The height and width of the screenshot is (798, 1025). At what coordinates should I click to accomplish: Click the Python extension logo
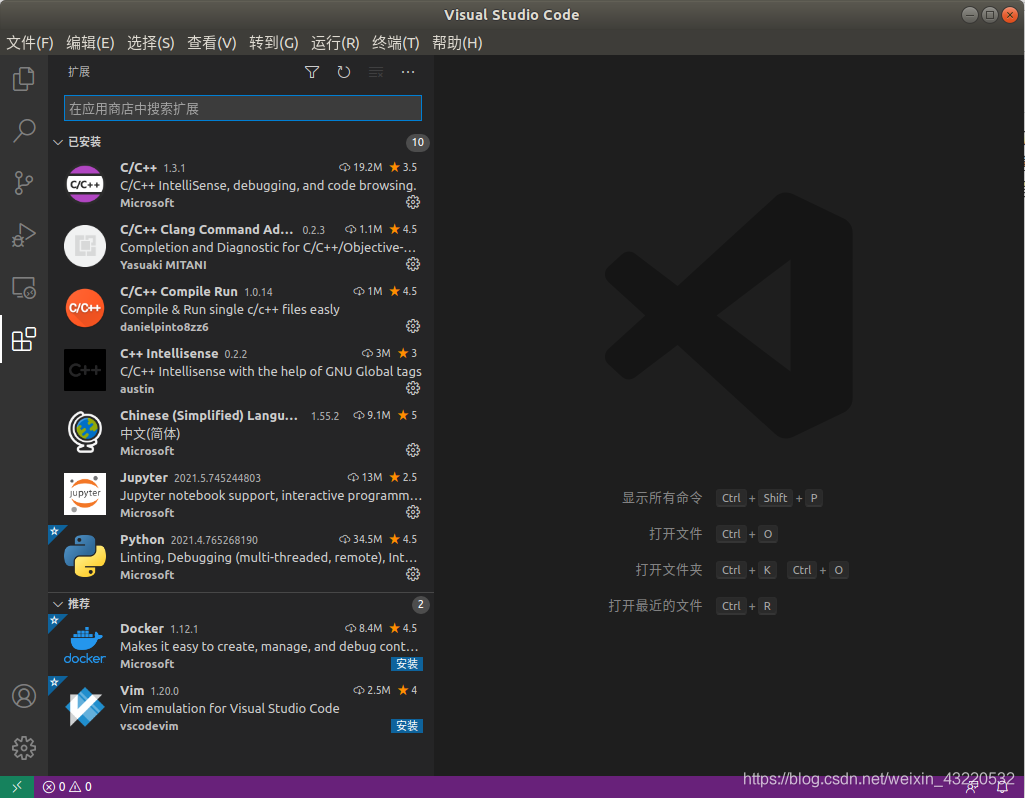(85, 556)
